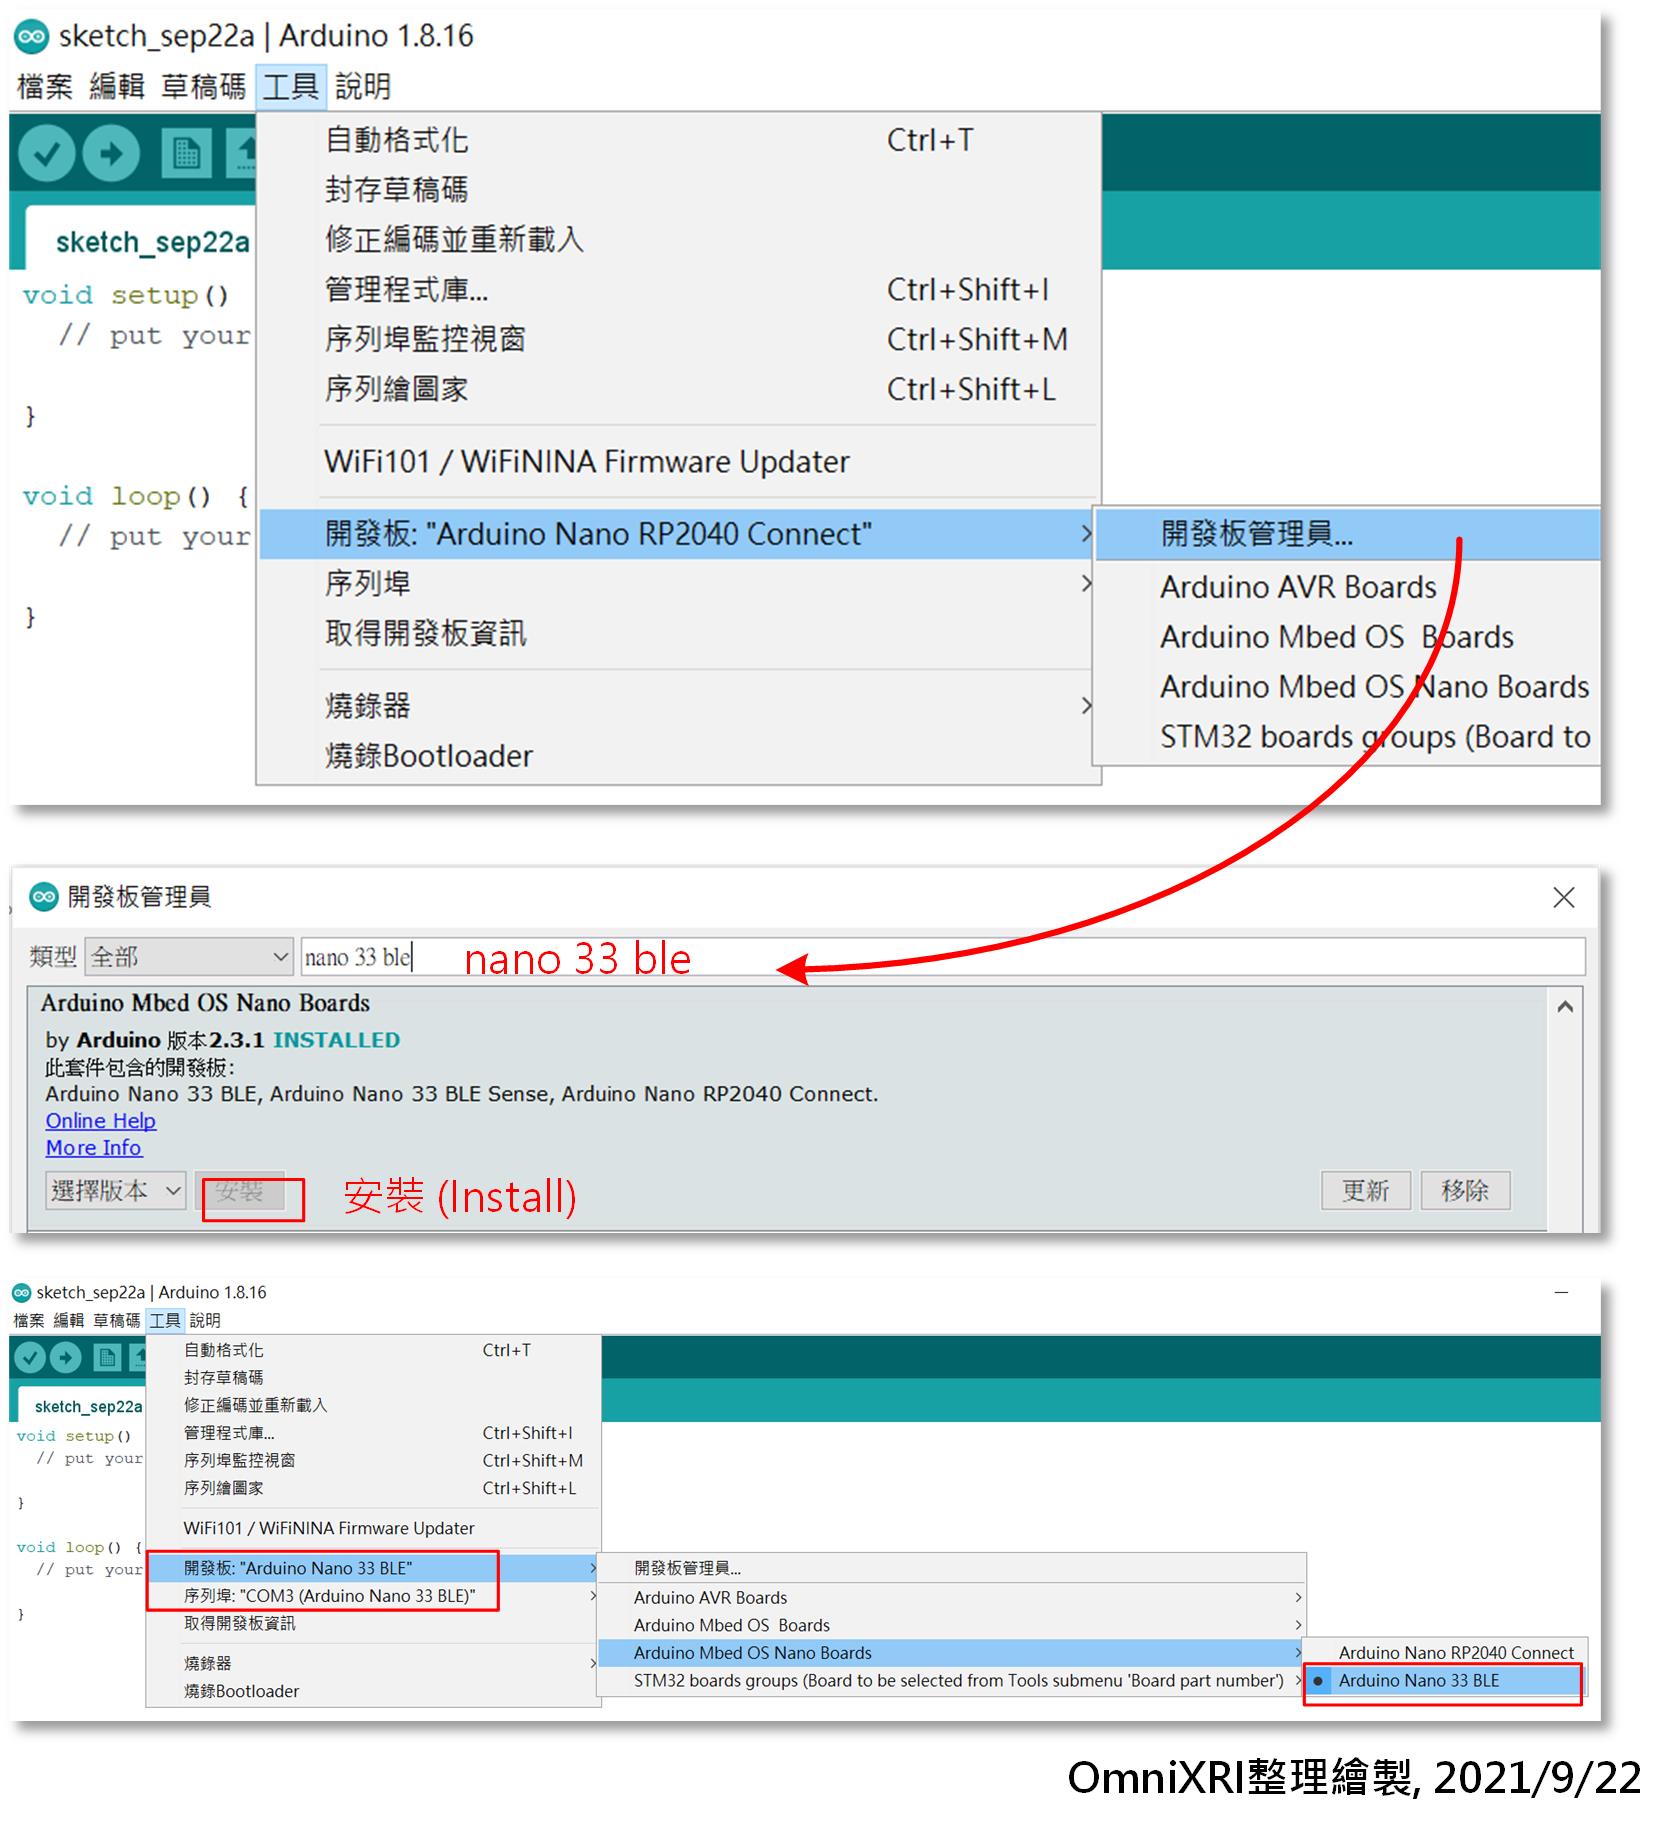Click the New sketch icon in the upper Arduino window
Screen dimensions: 1665x1825
point(186,154)
